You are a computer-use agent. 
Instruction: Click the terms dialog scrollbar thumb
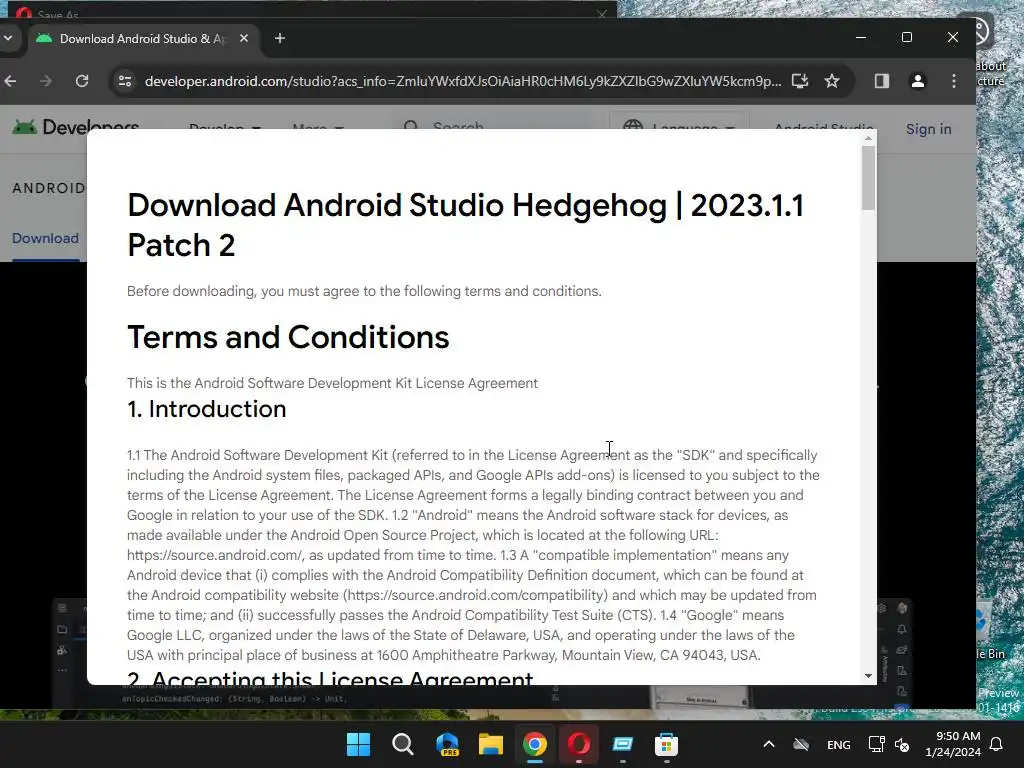coord(868,178)
